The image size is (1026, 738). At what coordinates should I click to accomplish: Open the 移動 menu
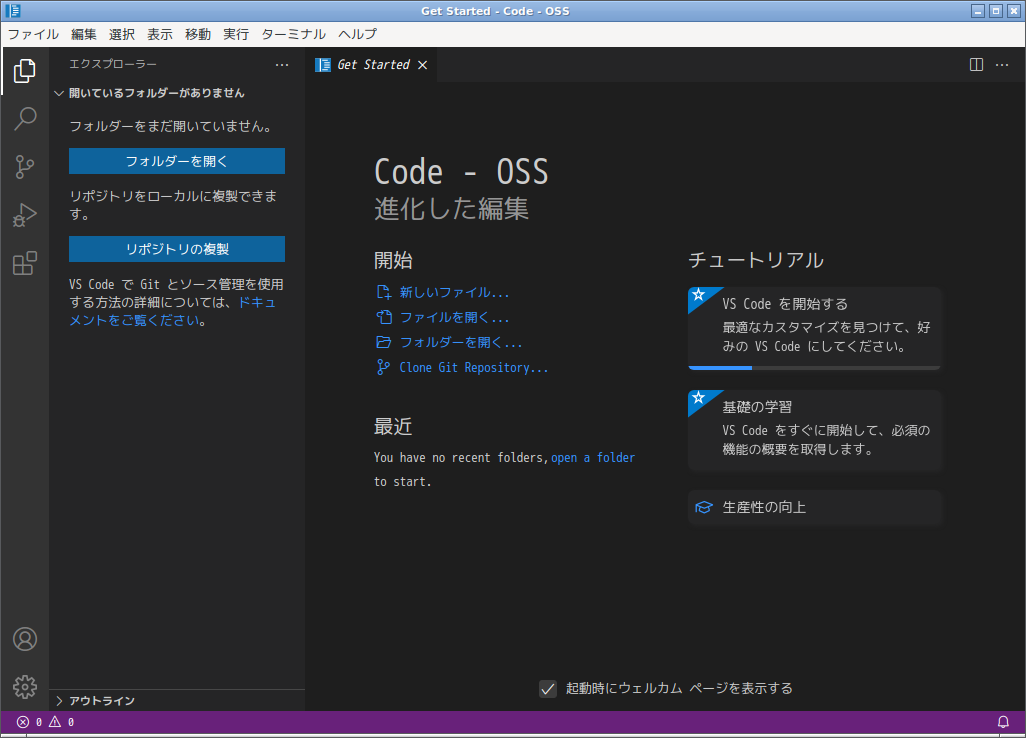pos(198,35)
